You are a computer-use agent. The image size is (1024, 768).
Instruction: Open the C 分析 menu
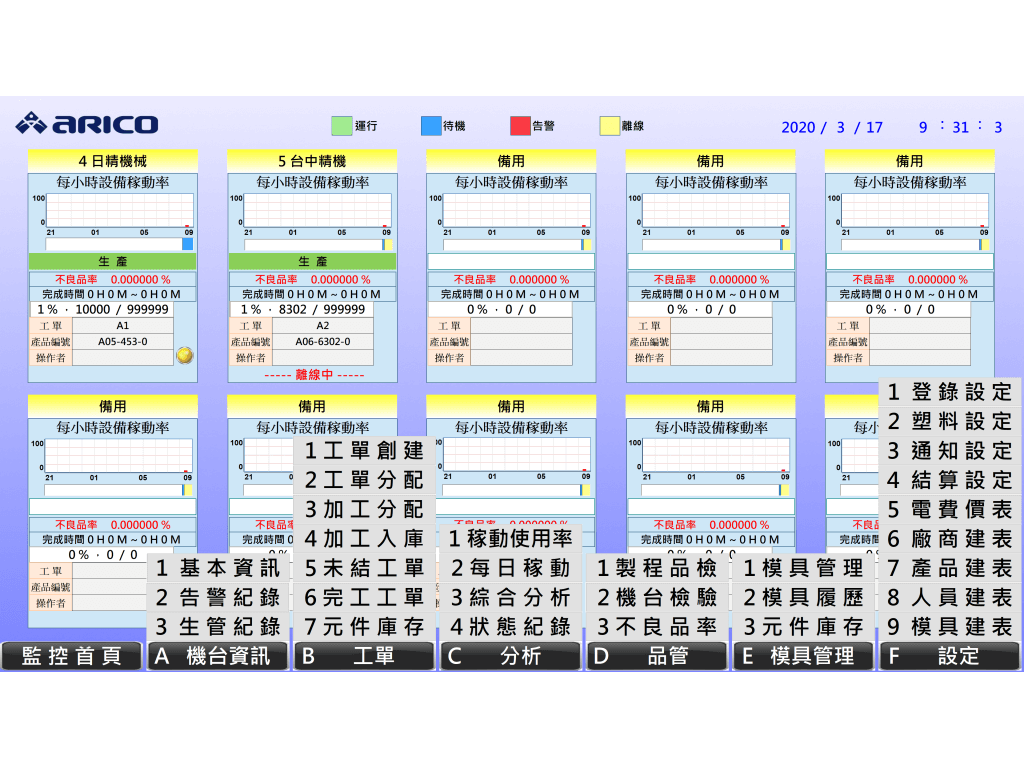pos(510,656)
